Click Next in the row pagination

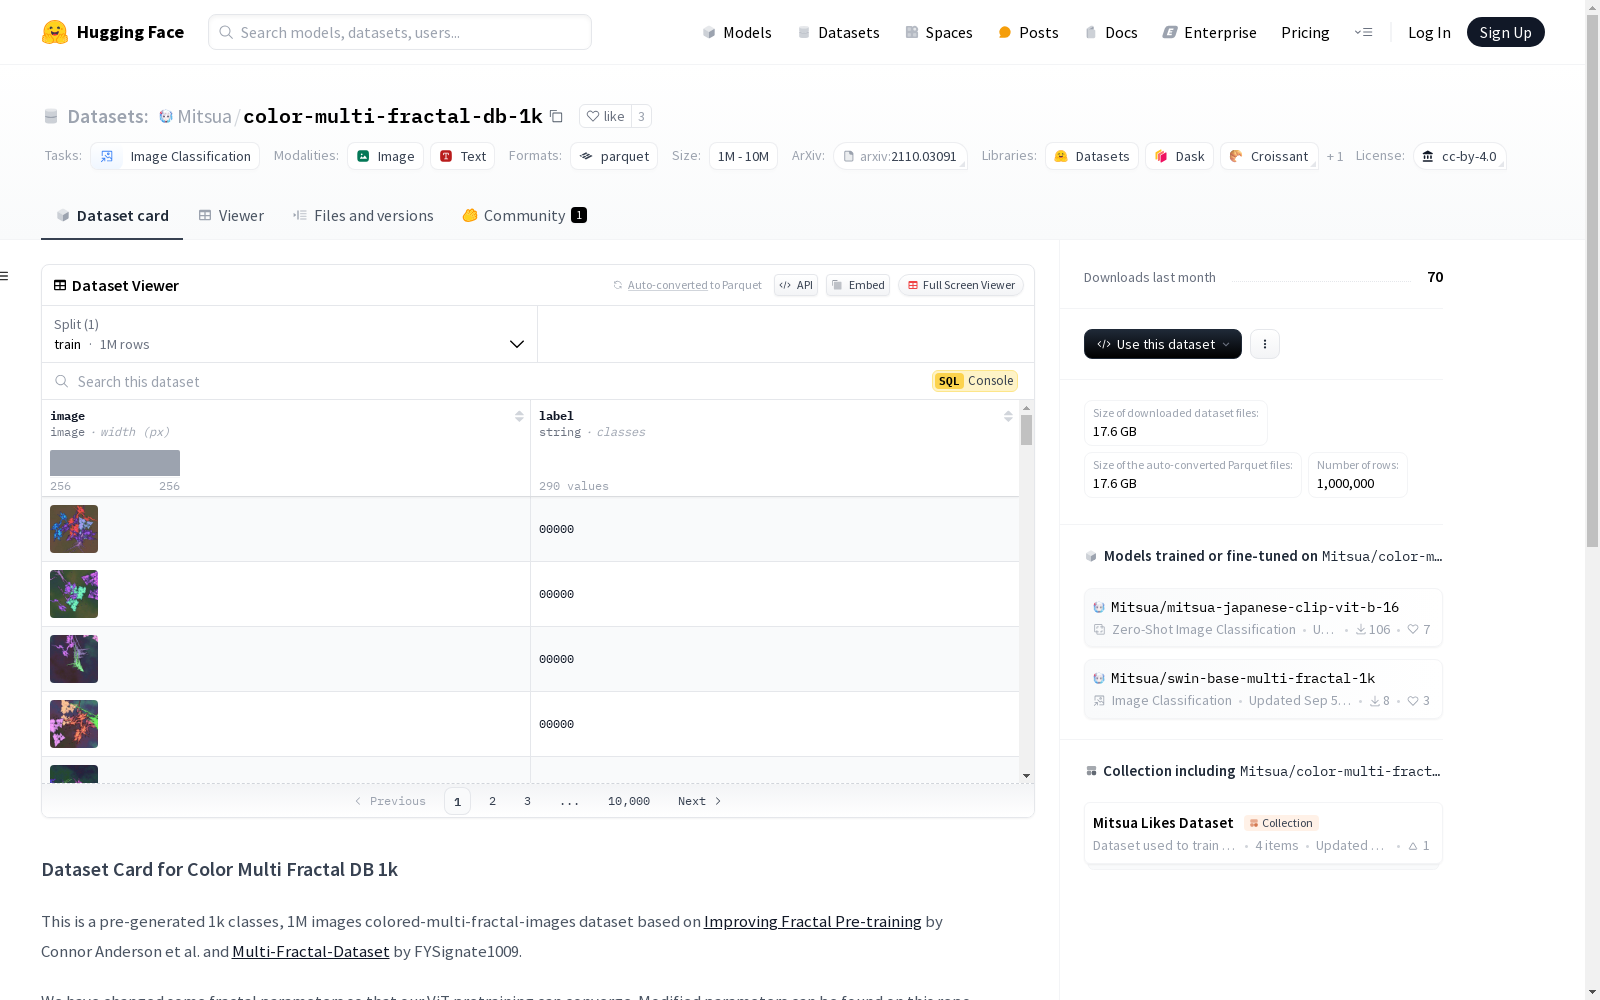[699, 801]
